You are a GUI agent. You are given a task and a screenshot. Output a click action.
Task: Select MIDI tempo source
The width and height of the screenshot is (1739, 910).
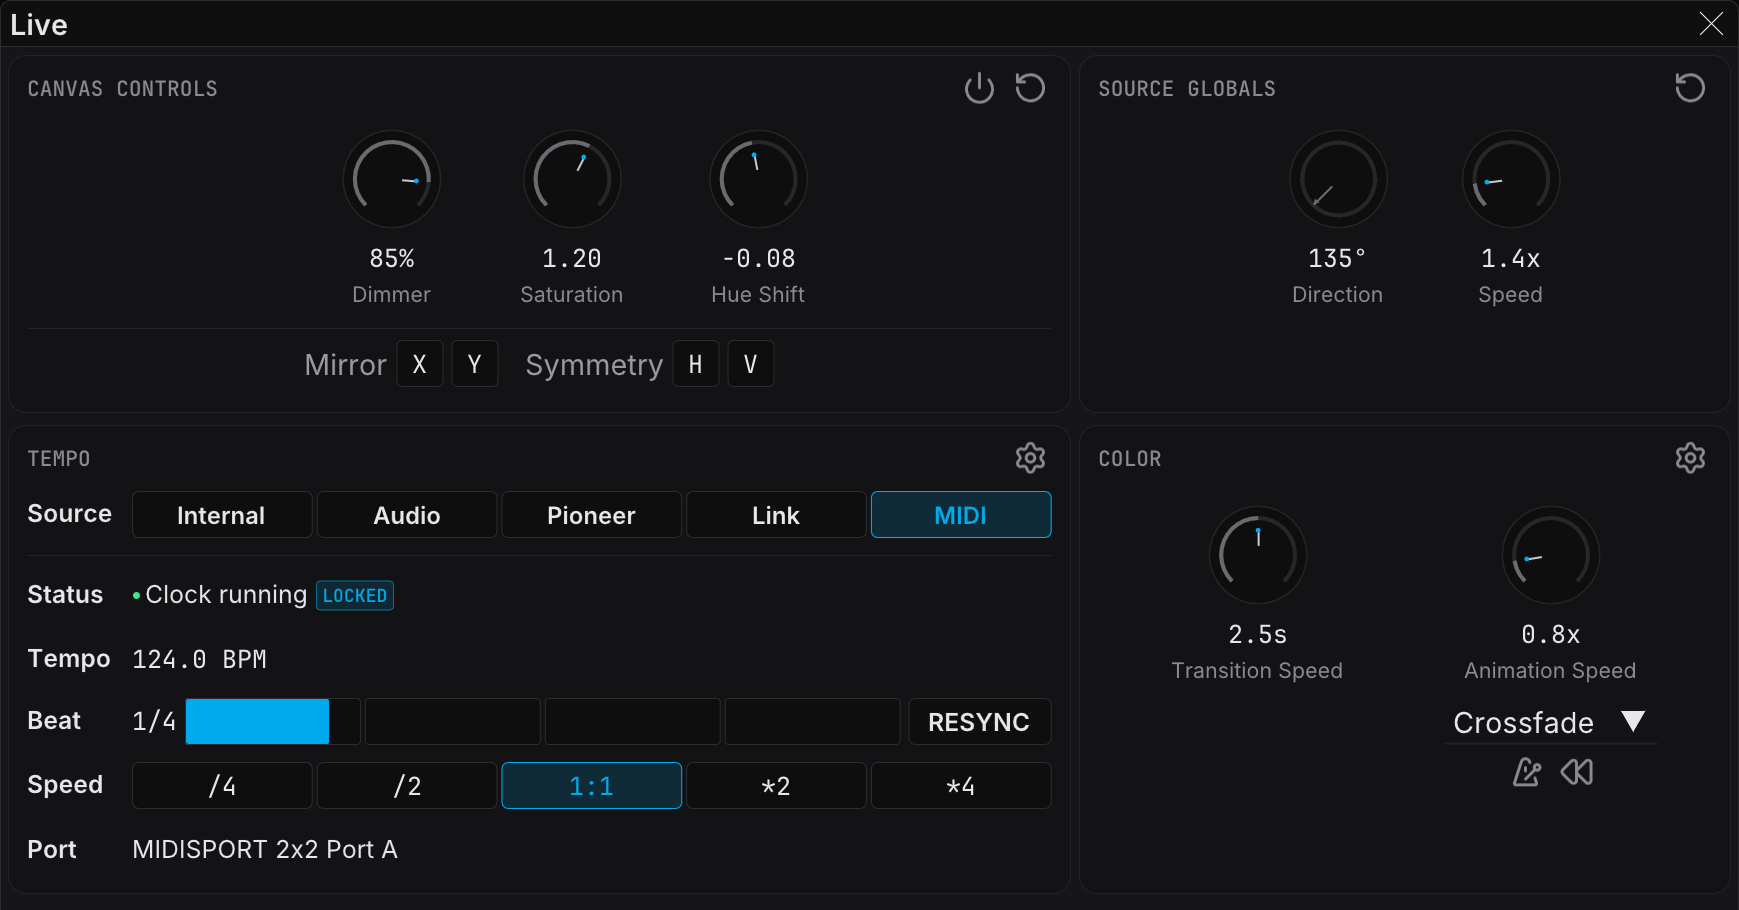click(x=961, y=515)
